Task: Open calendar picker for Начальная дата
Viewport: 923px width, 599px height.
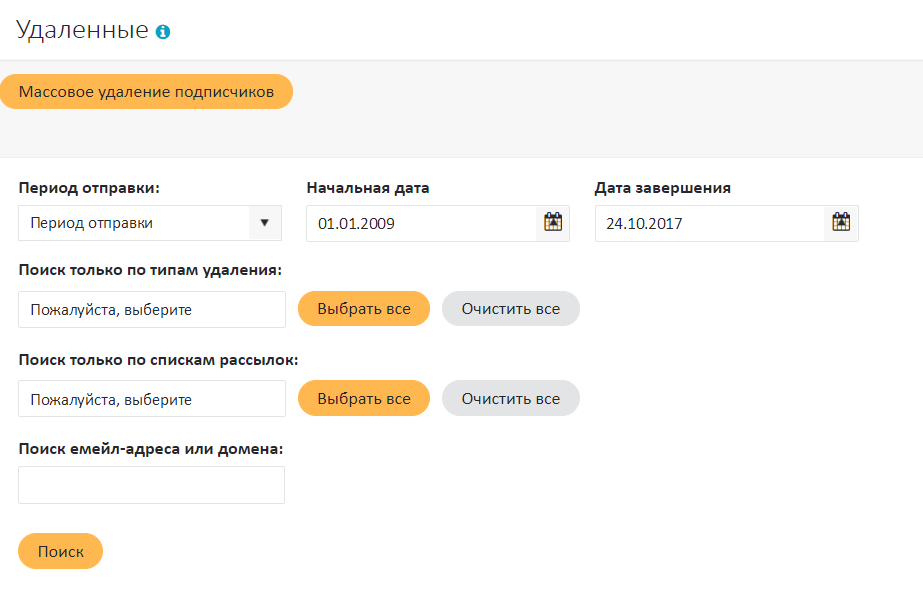Action: [553, 223]
